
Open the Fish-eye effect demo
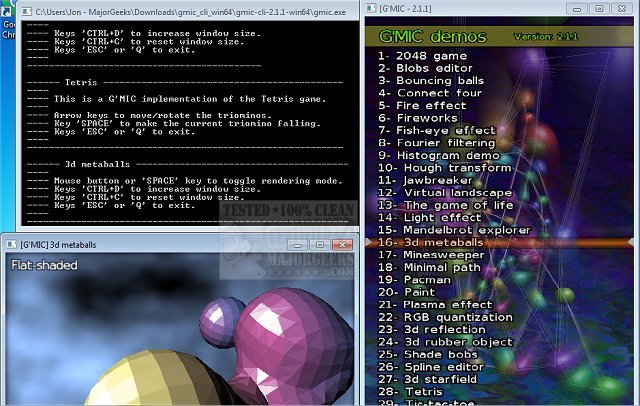pos(436,131)
